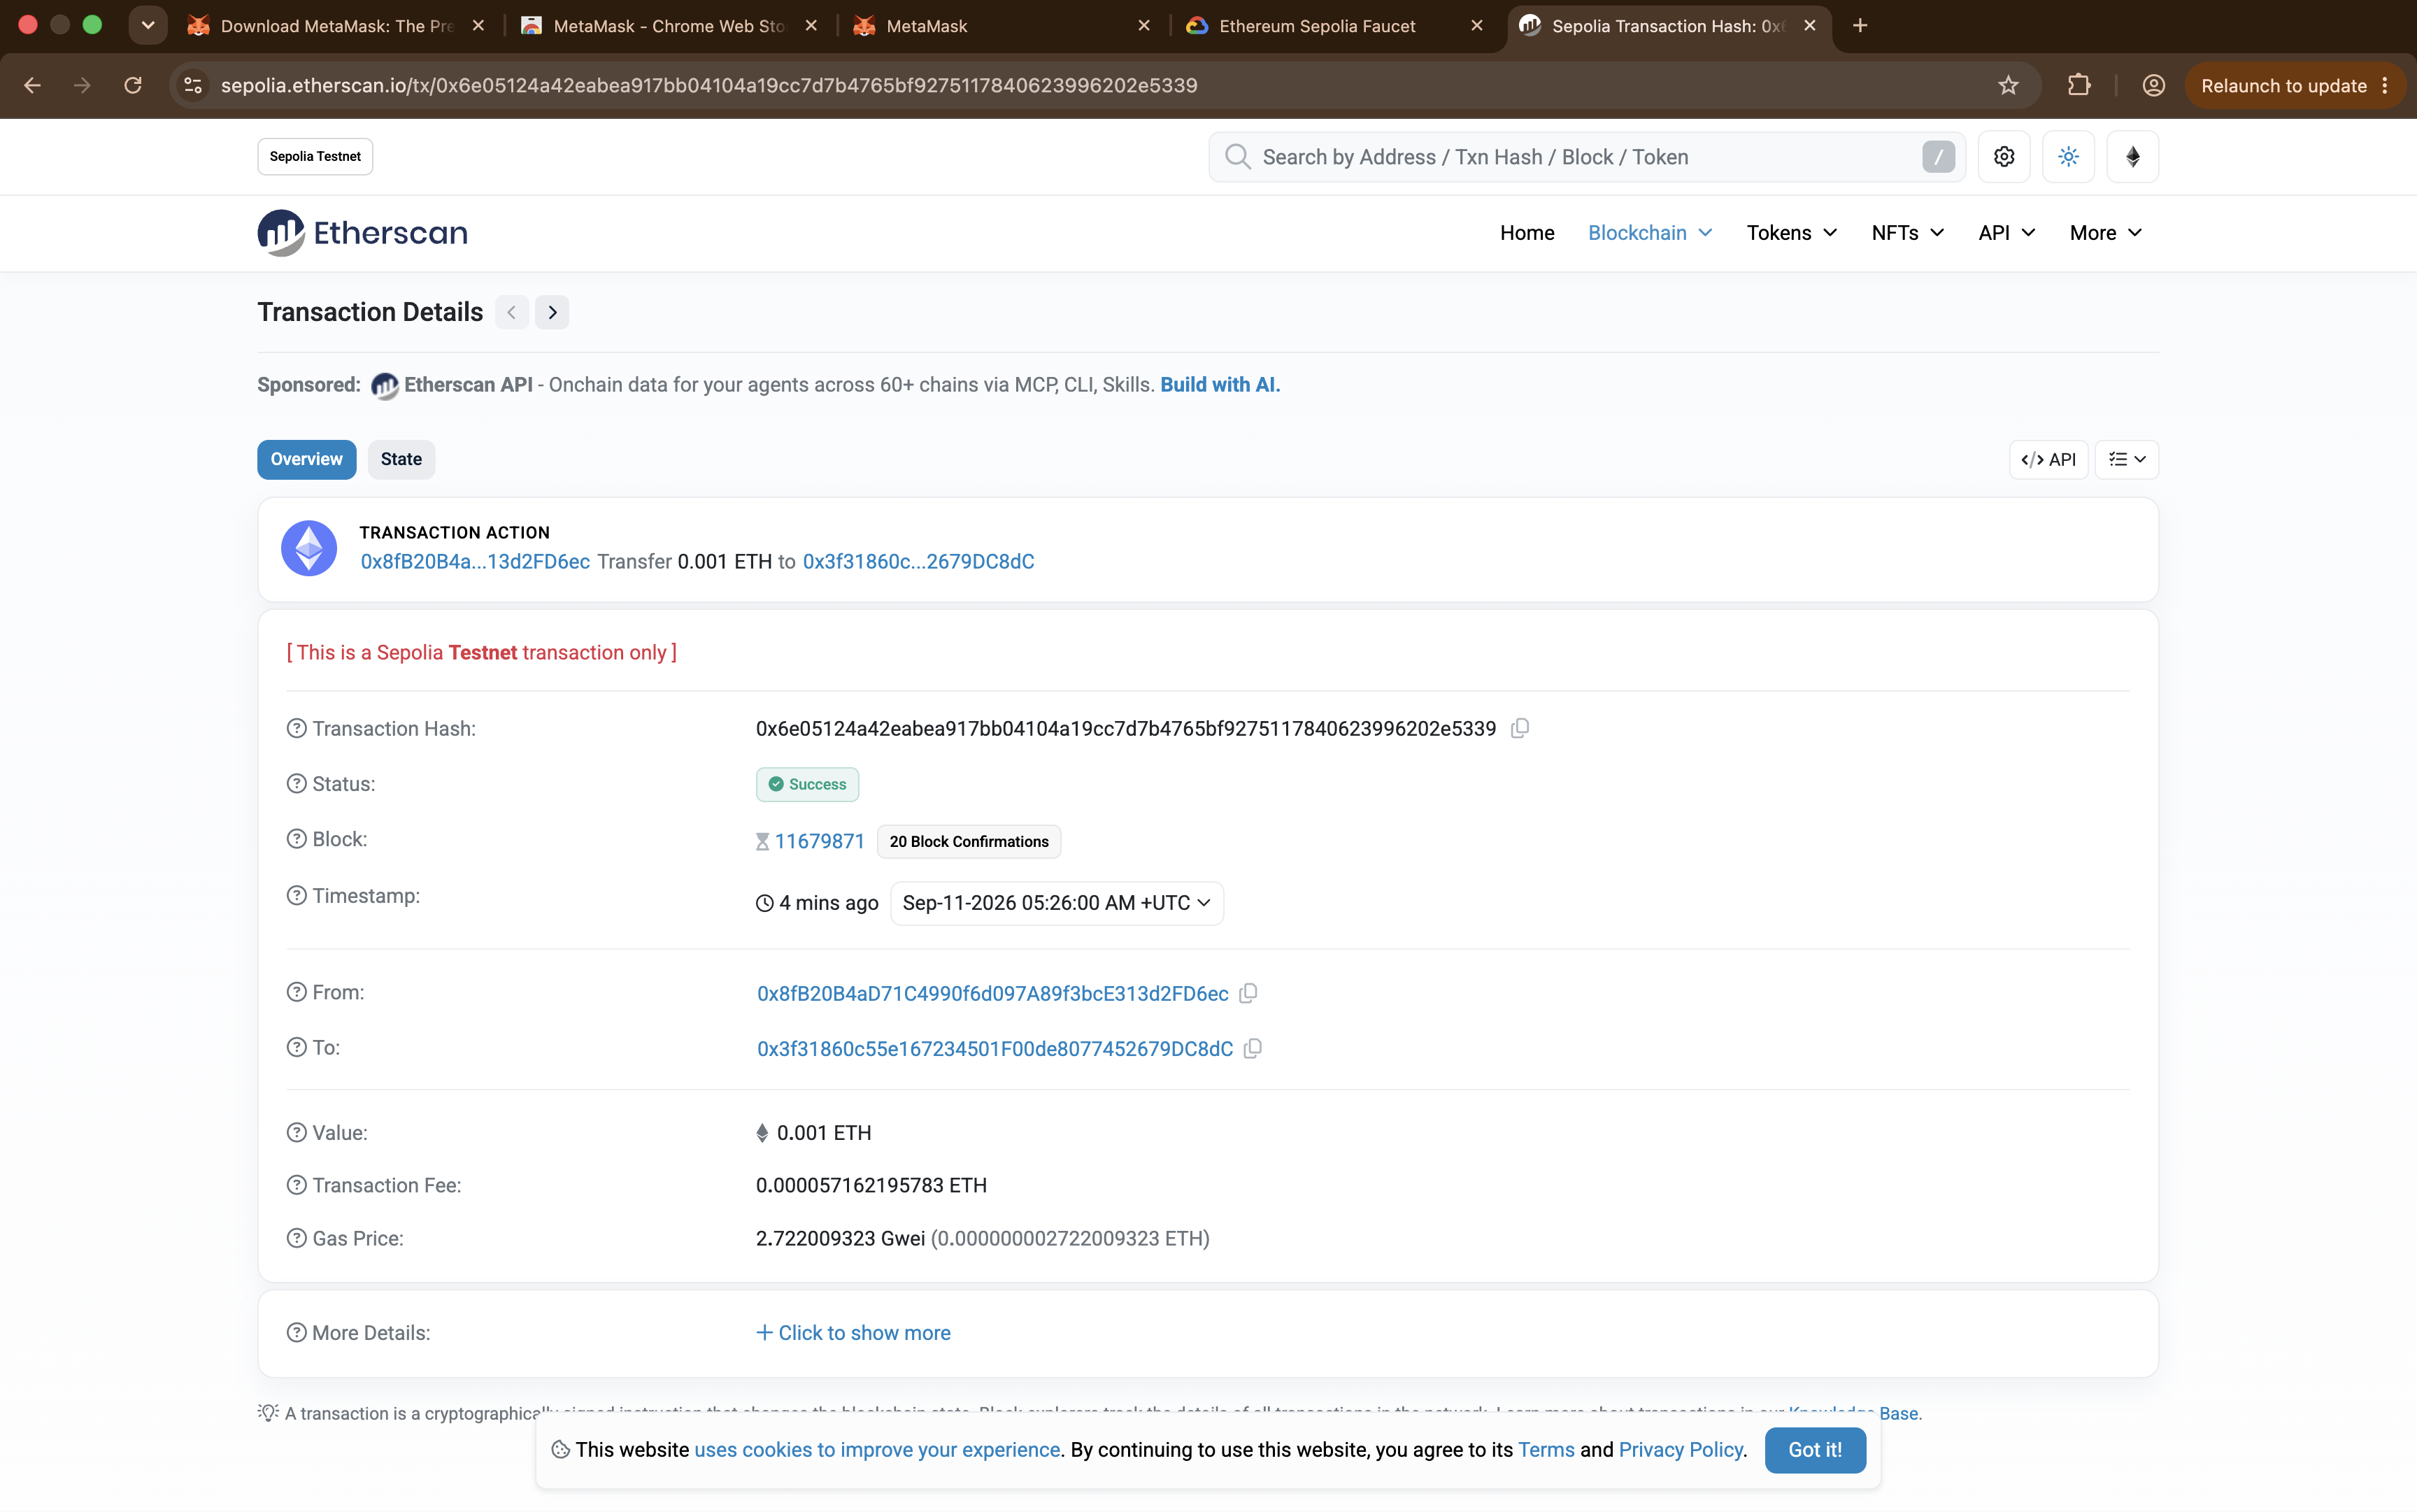The width and height of the screenshot is (2417, 1512).
Task: Click Relaunch to update button
Action: [x=2295, y=86]
